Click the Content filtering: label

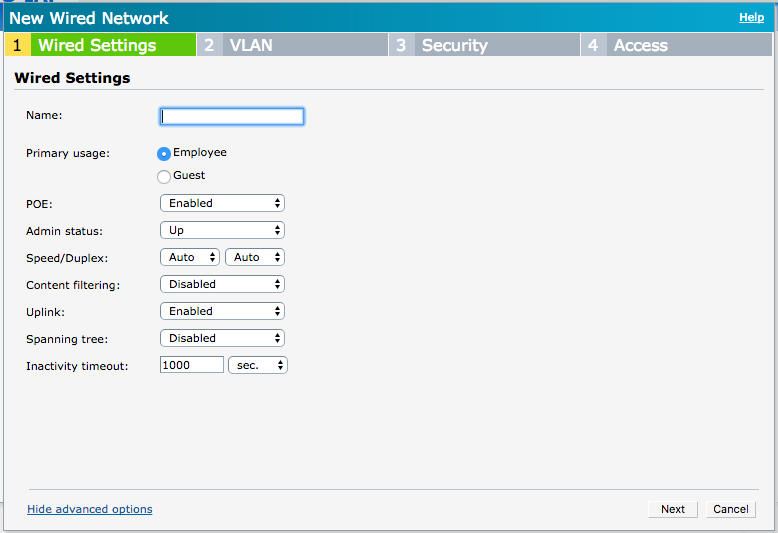tap(73, 285)
